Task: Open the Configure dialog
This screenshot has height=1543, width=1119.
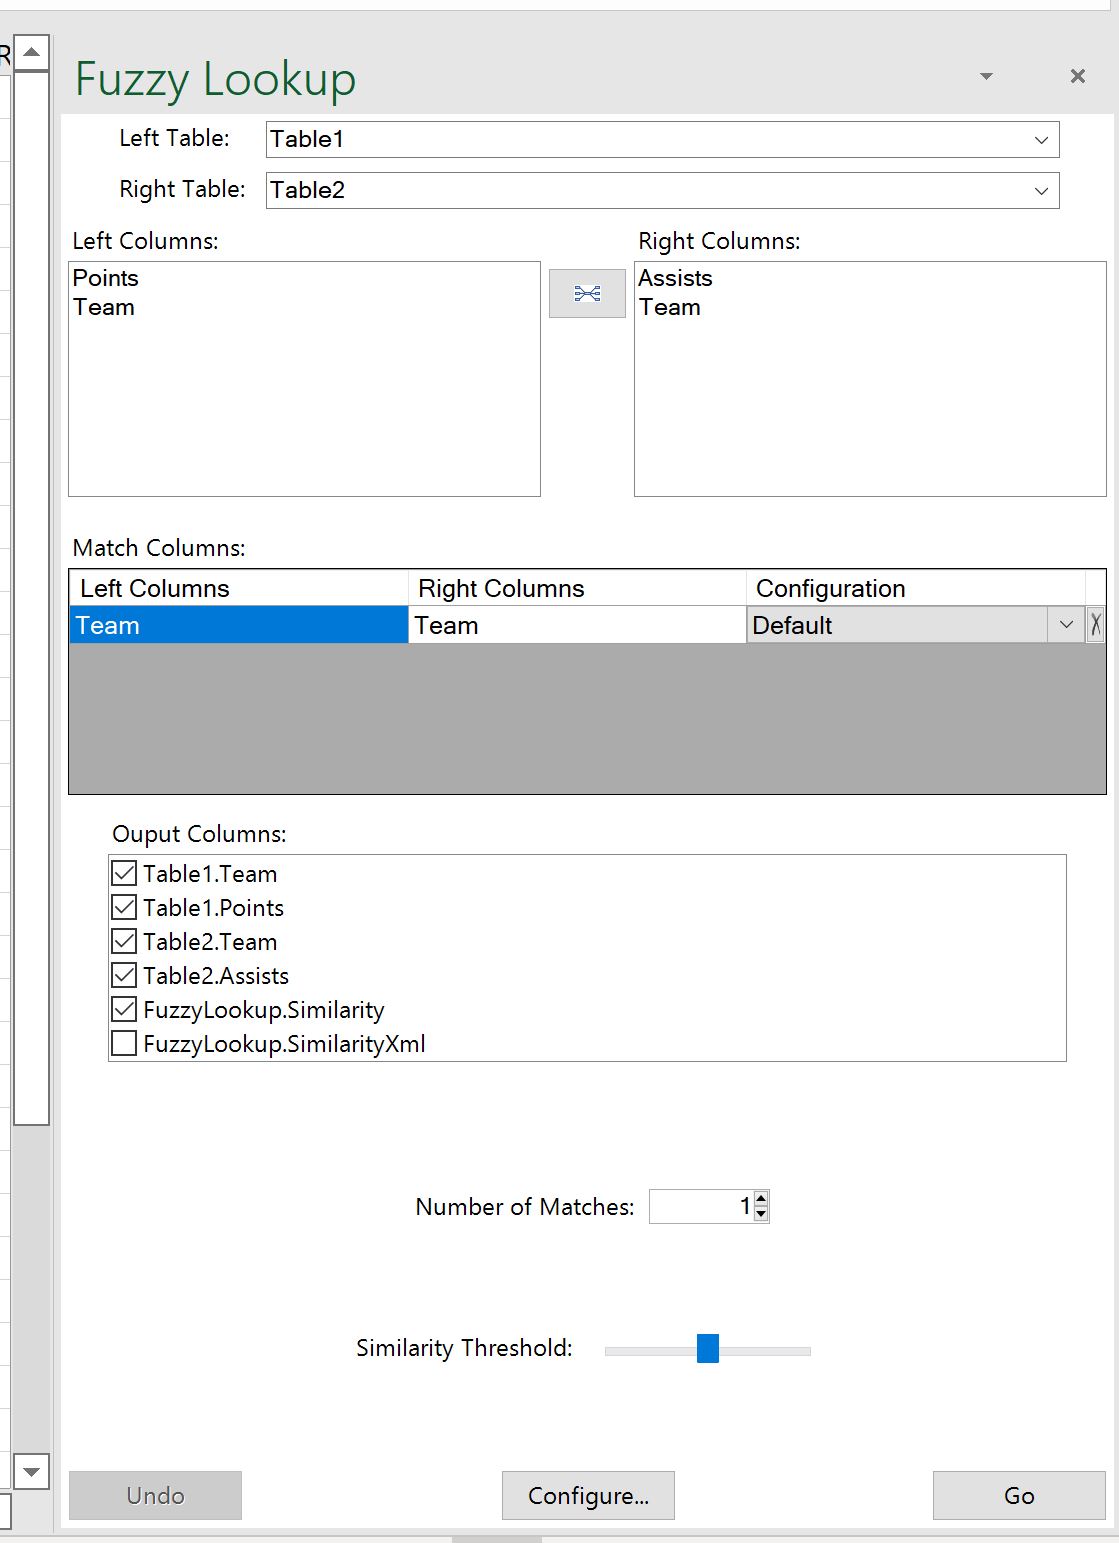Action: point(588,1495)
